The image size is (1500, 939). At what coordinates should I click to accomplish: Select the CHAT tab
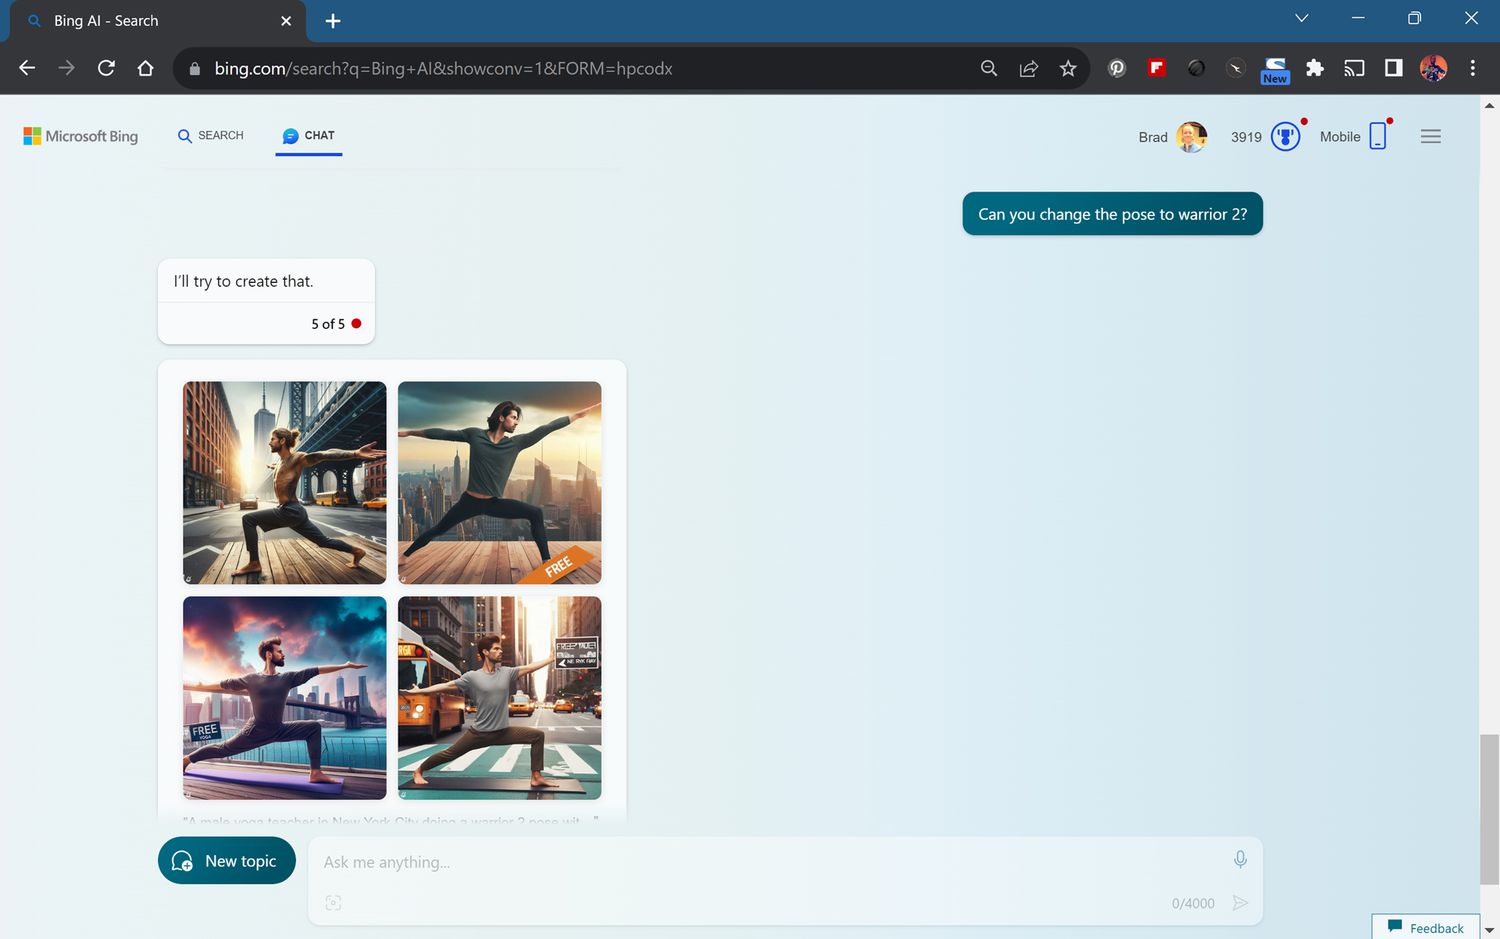coord(309,136)
